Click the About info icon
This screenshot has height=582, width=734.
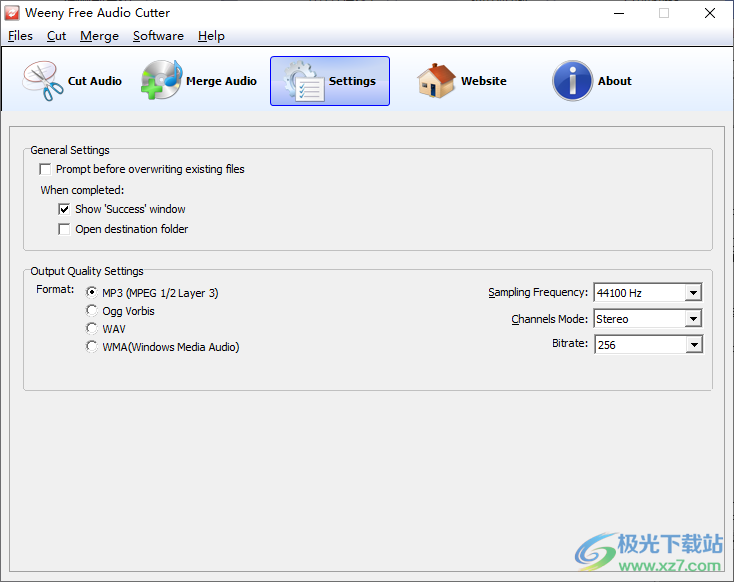[572, 81]
